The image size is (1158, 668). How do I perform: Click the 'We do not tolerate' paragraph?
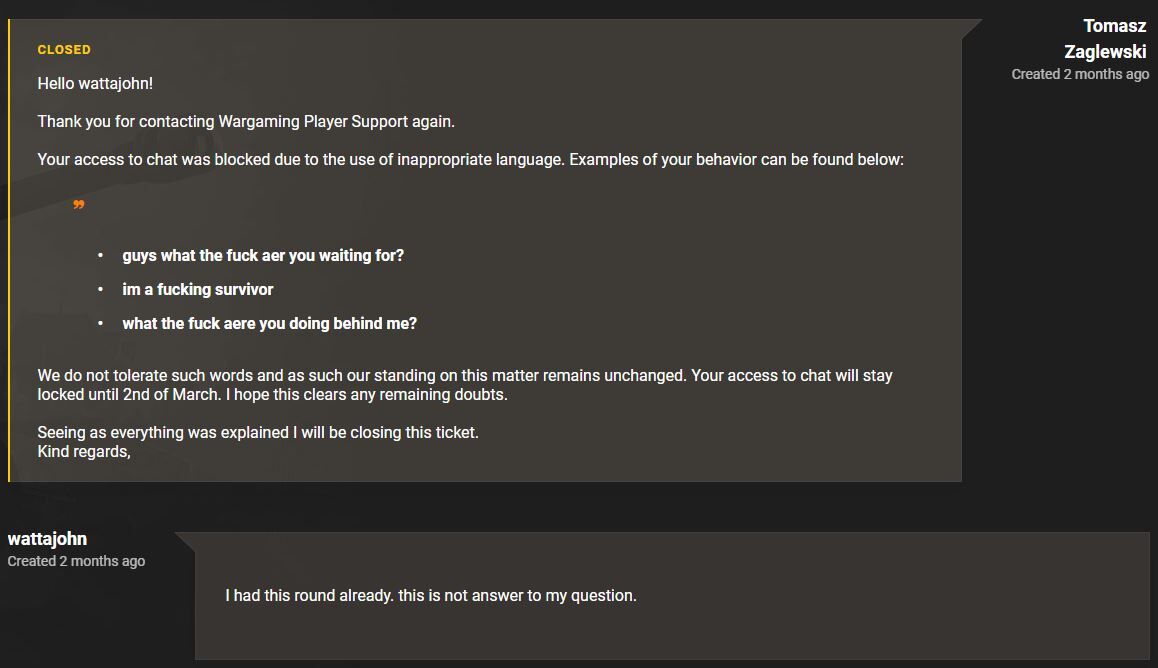point(465,385)
